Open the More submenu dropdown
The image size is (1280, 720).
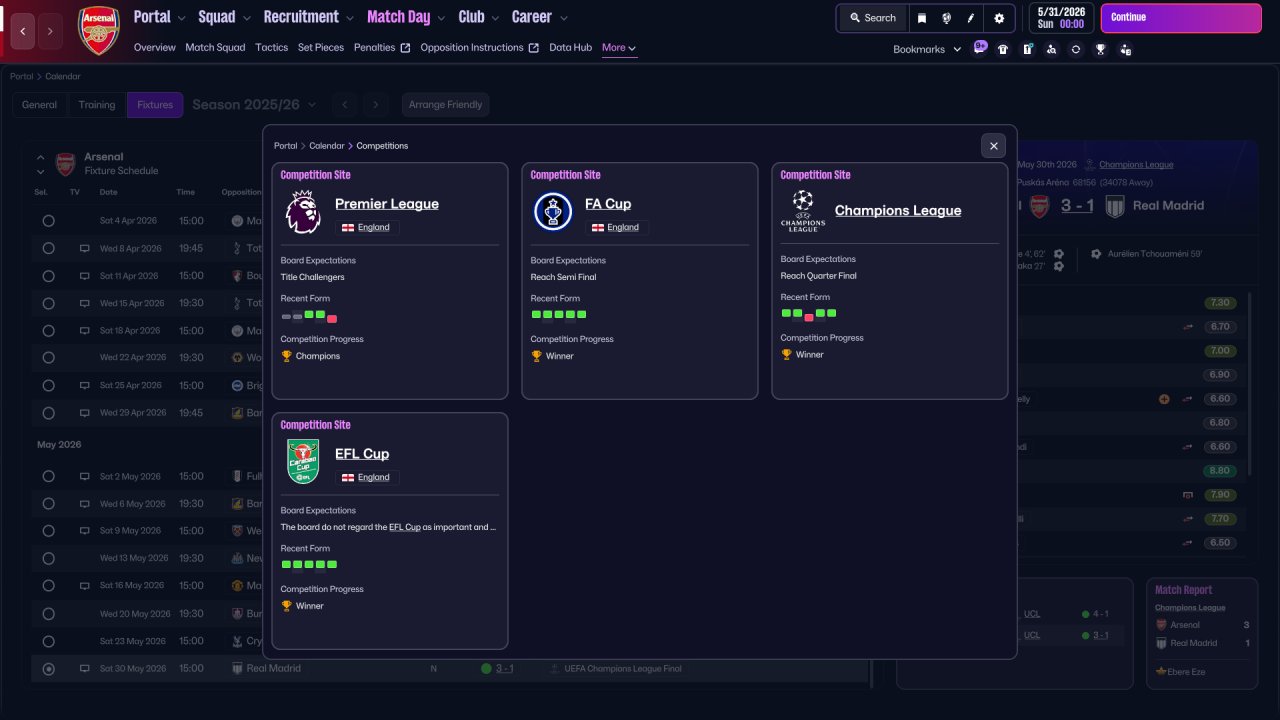[619, 48]
